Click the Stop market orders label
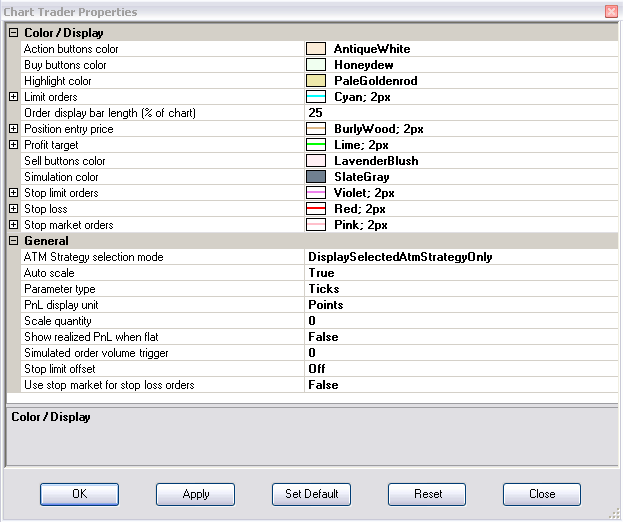Image resolution: width=623 pixels, height=522 pixels. point(69,225)
